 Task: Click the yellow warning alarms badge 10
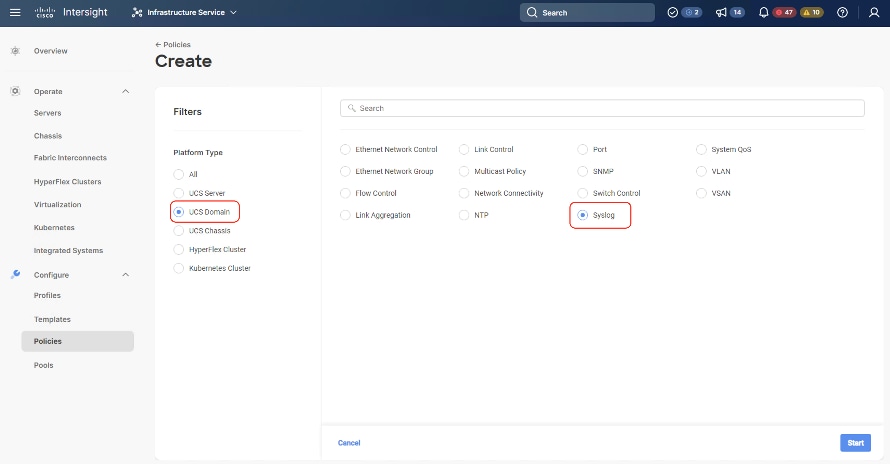point(812,12)
